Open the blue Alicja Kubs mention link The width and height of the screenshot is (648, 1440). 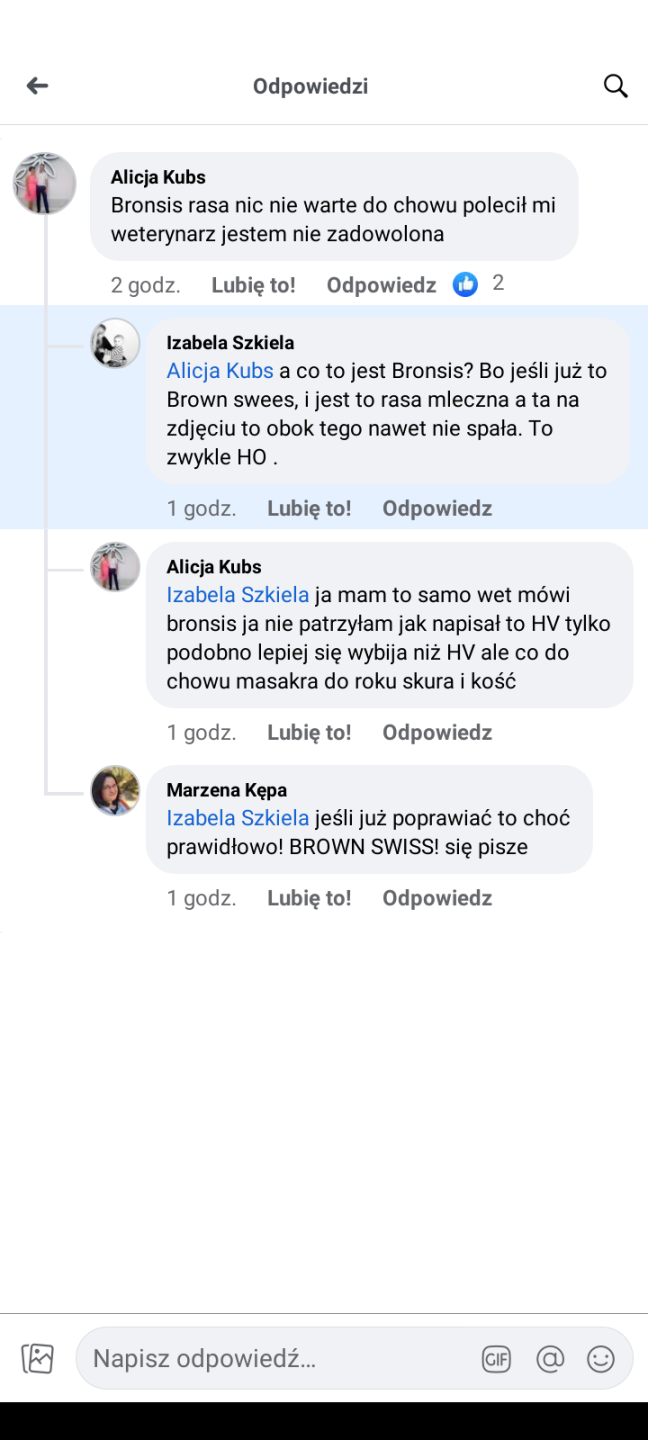pyautogui.click(x=220, y=371)
